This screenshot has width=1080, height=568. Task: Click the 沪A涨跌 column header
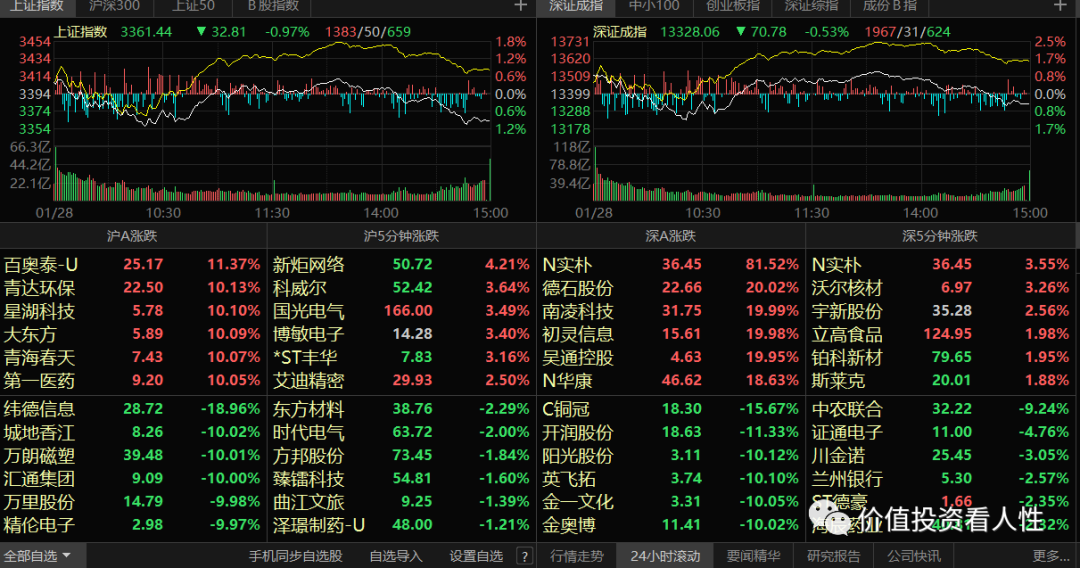tap(132, 236)
